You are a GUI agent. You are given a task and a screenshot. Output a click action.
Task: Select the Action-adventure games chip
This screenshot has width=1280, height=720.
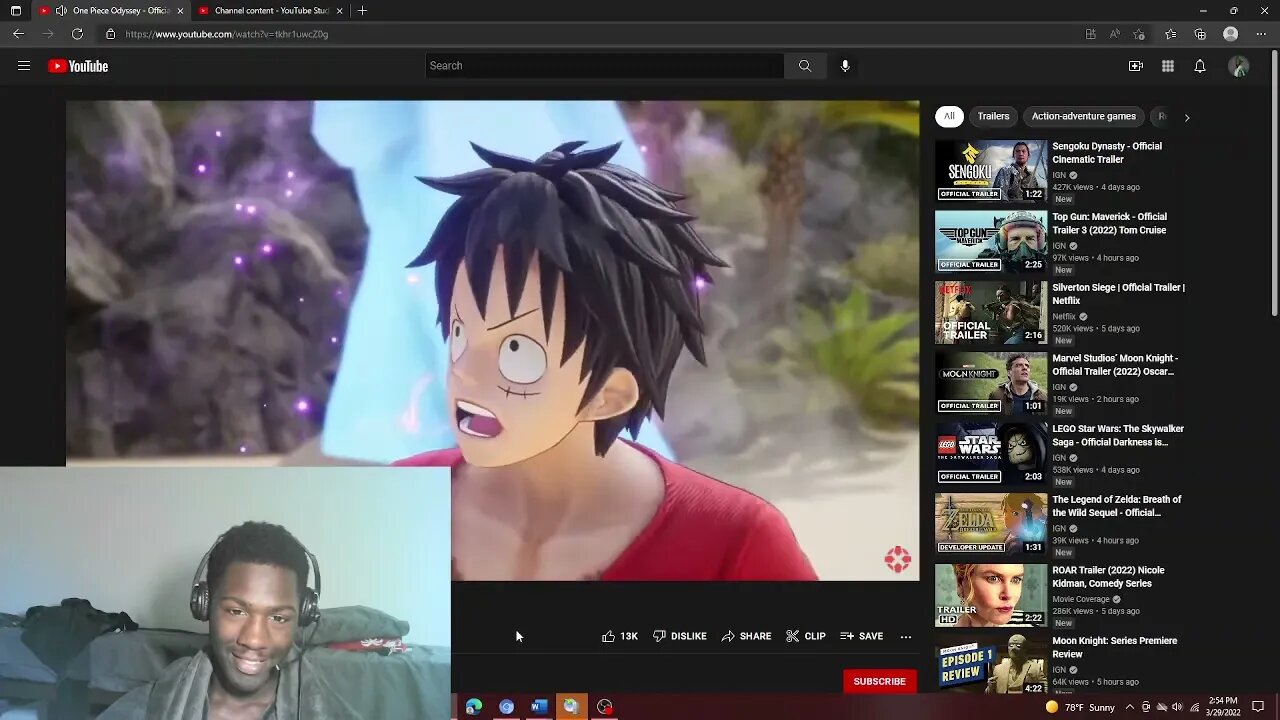(1084, 116)
